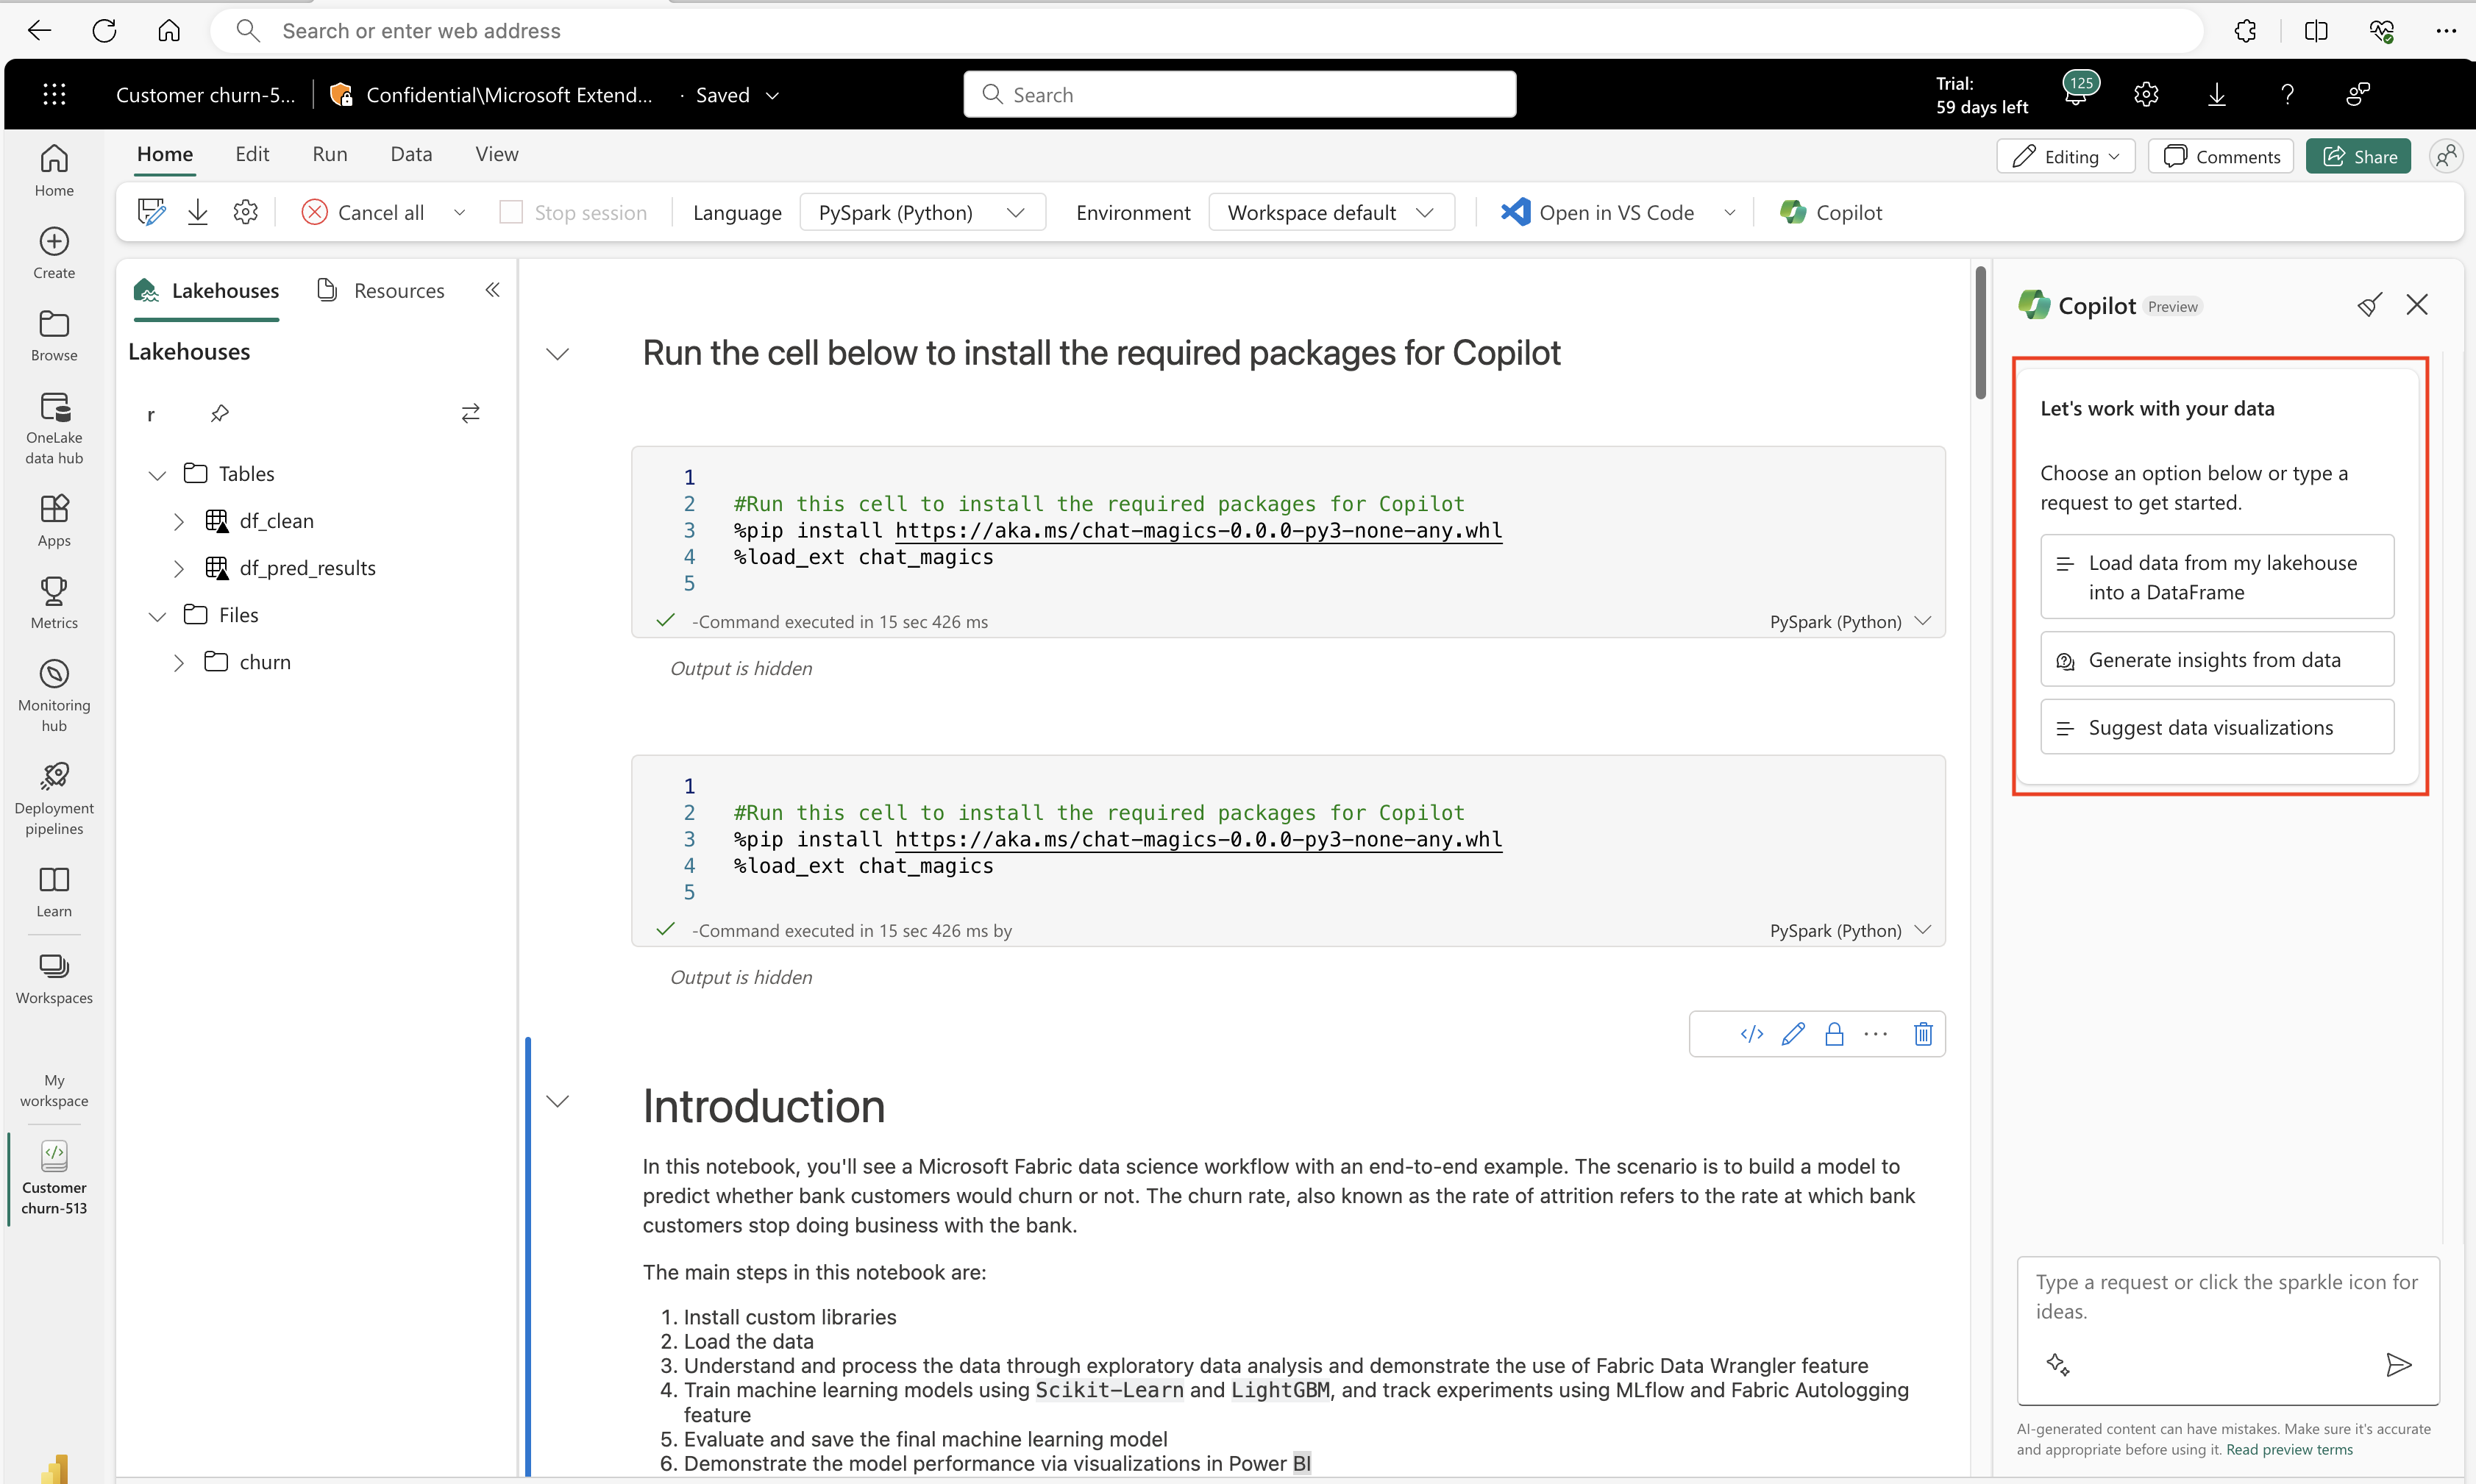
Task: Click the download icon in top header
Action: [2217, 94]
